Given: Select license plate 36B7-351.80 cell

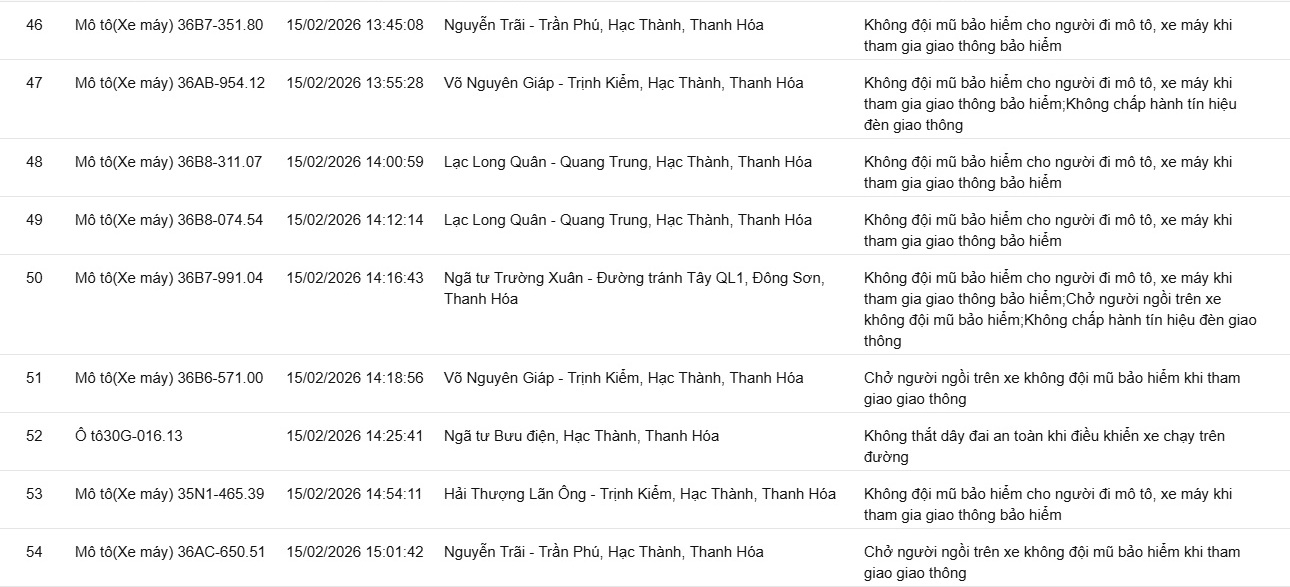Looking at the screenshot, I should (x=169, y=25).
